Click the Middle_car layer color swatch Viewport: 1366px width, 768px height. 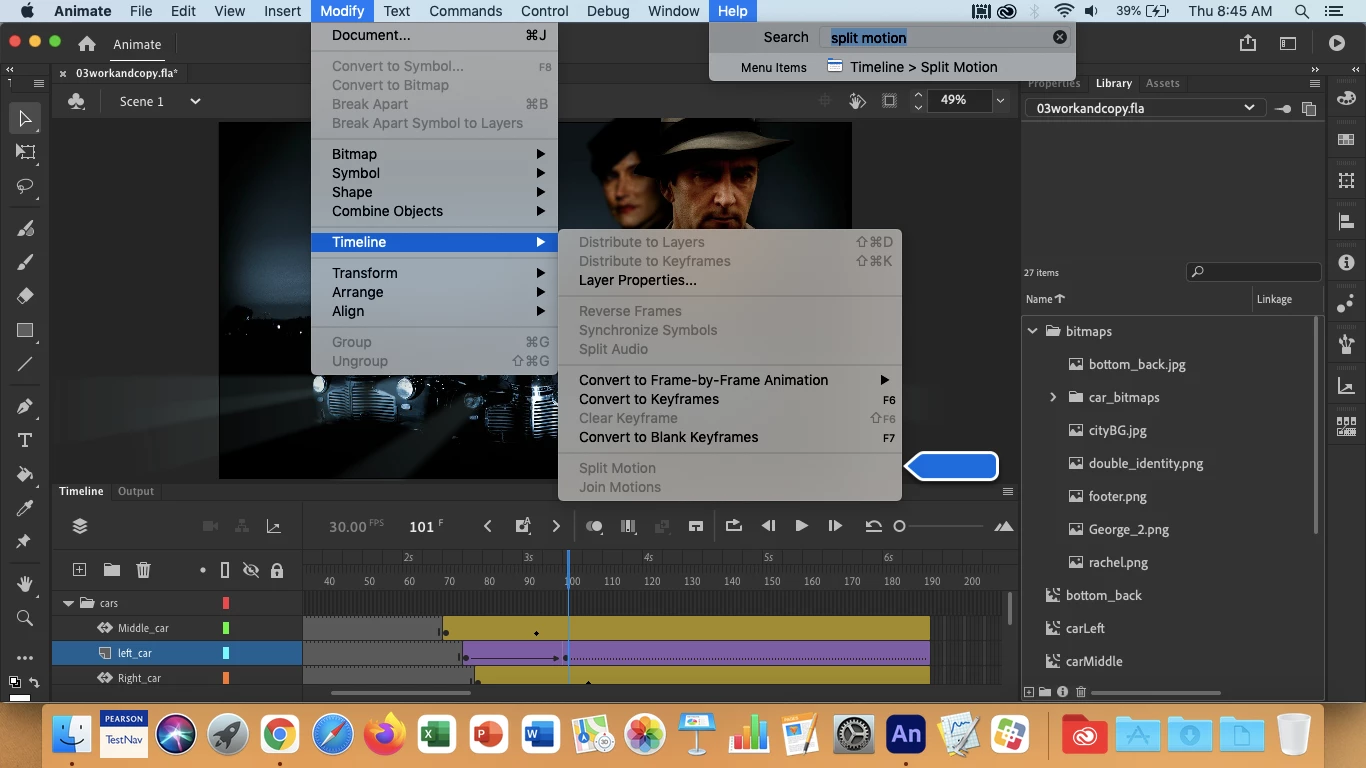click(226, 628)
